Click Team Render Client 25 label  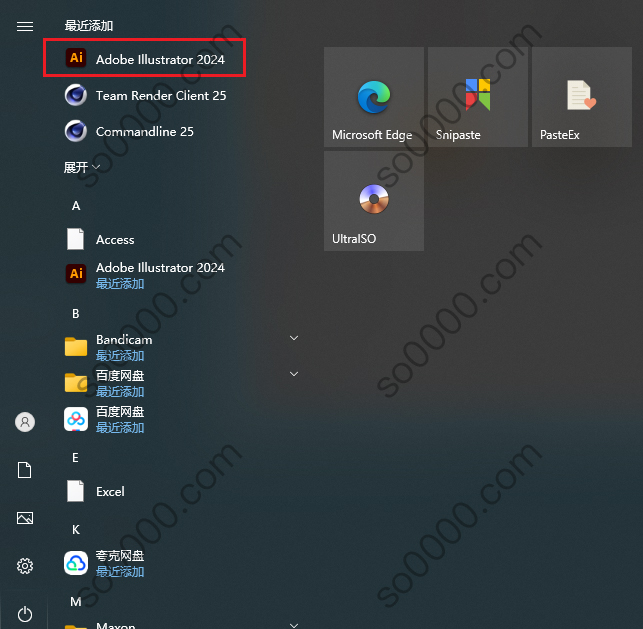point(161,96)
